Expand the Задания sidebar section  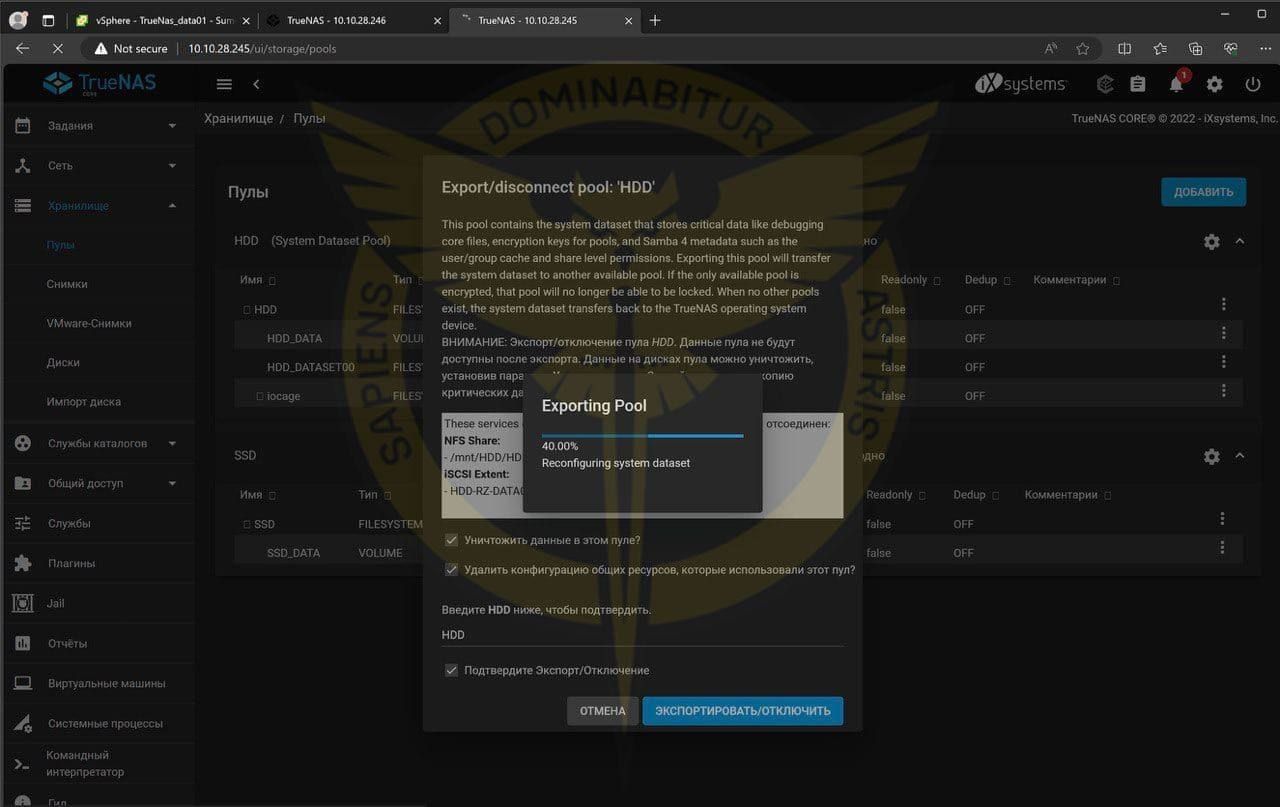(172, 126)
